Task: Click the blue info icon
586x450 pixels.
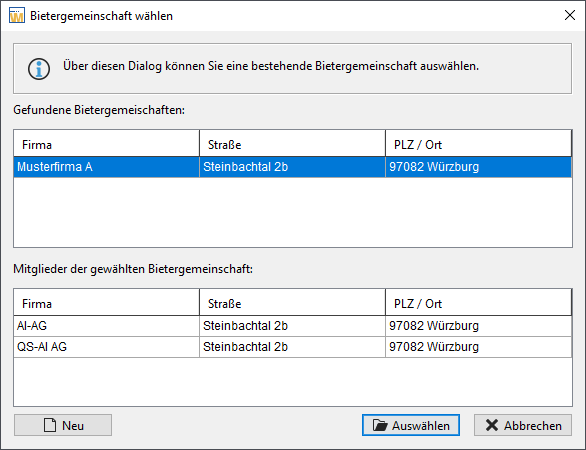Action: coord(39,69)
